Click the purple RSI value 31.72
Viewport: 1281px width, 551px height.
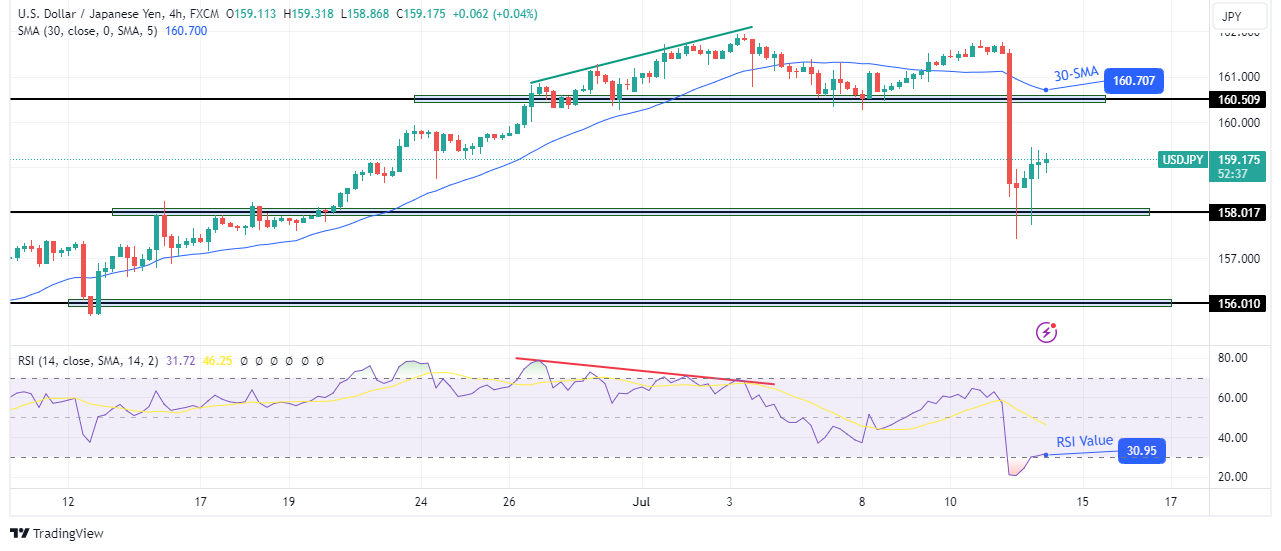click(182, 360)
